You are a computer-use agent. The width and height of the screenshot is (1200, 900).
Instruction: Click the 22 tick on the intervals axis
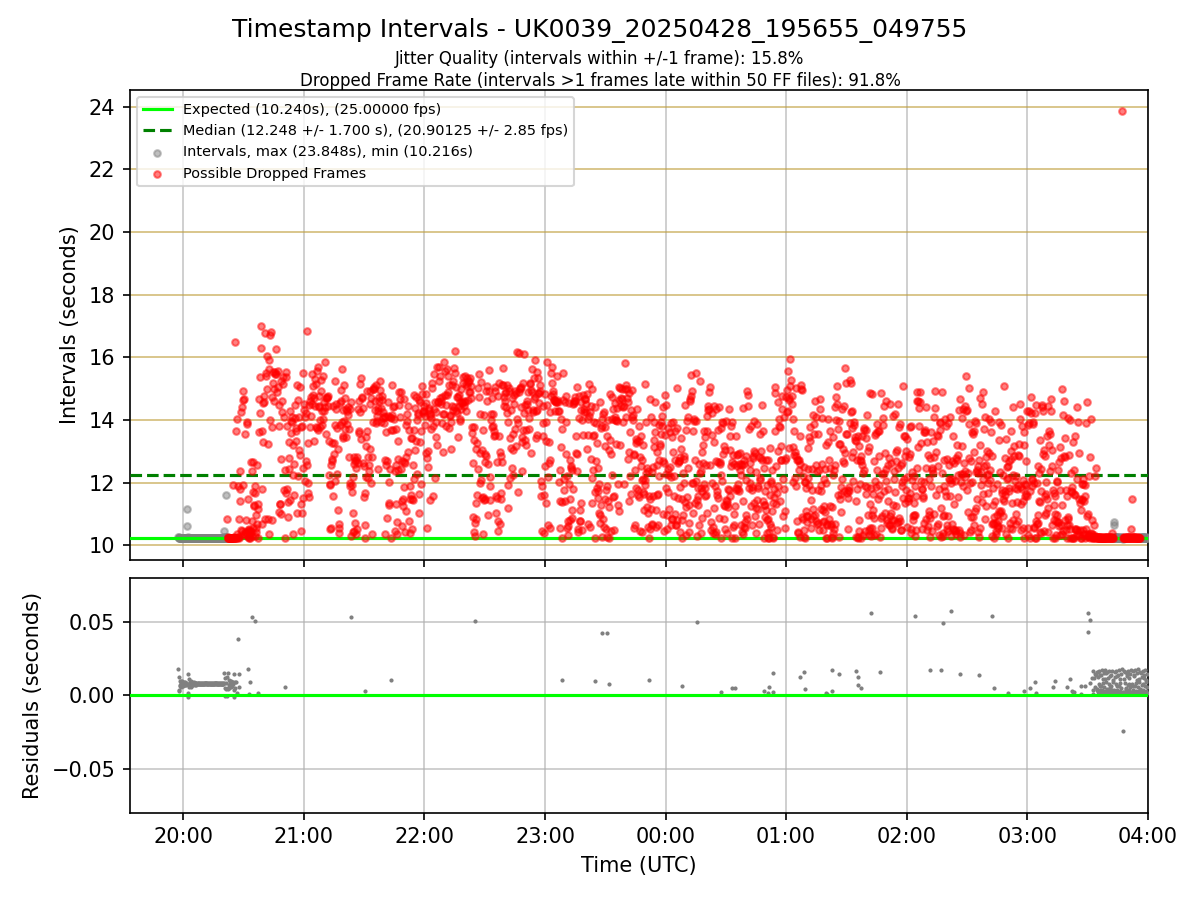103,170
